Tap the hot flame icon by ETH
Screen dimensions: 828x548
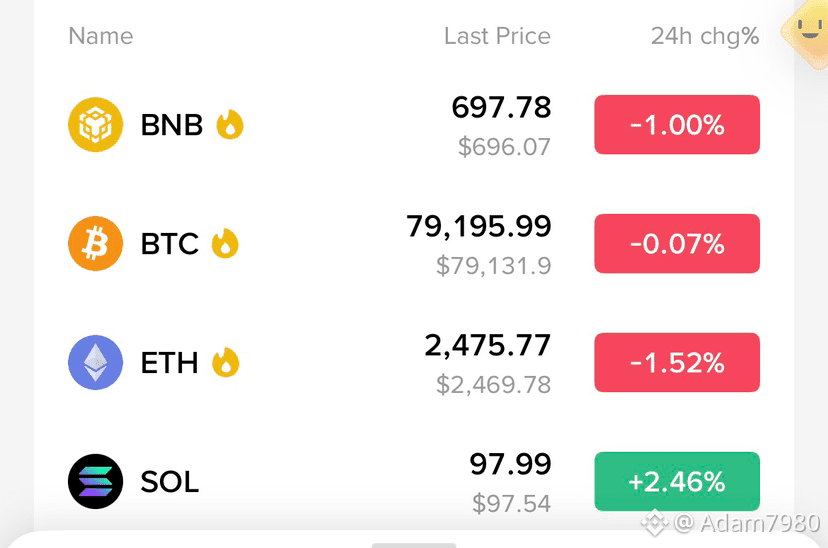(225, 362)
